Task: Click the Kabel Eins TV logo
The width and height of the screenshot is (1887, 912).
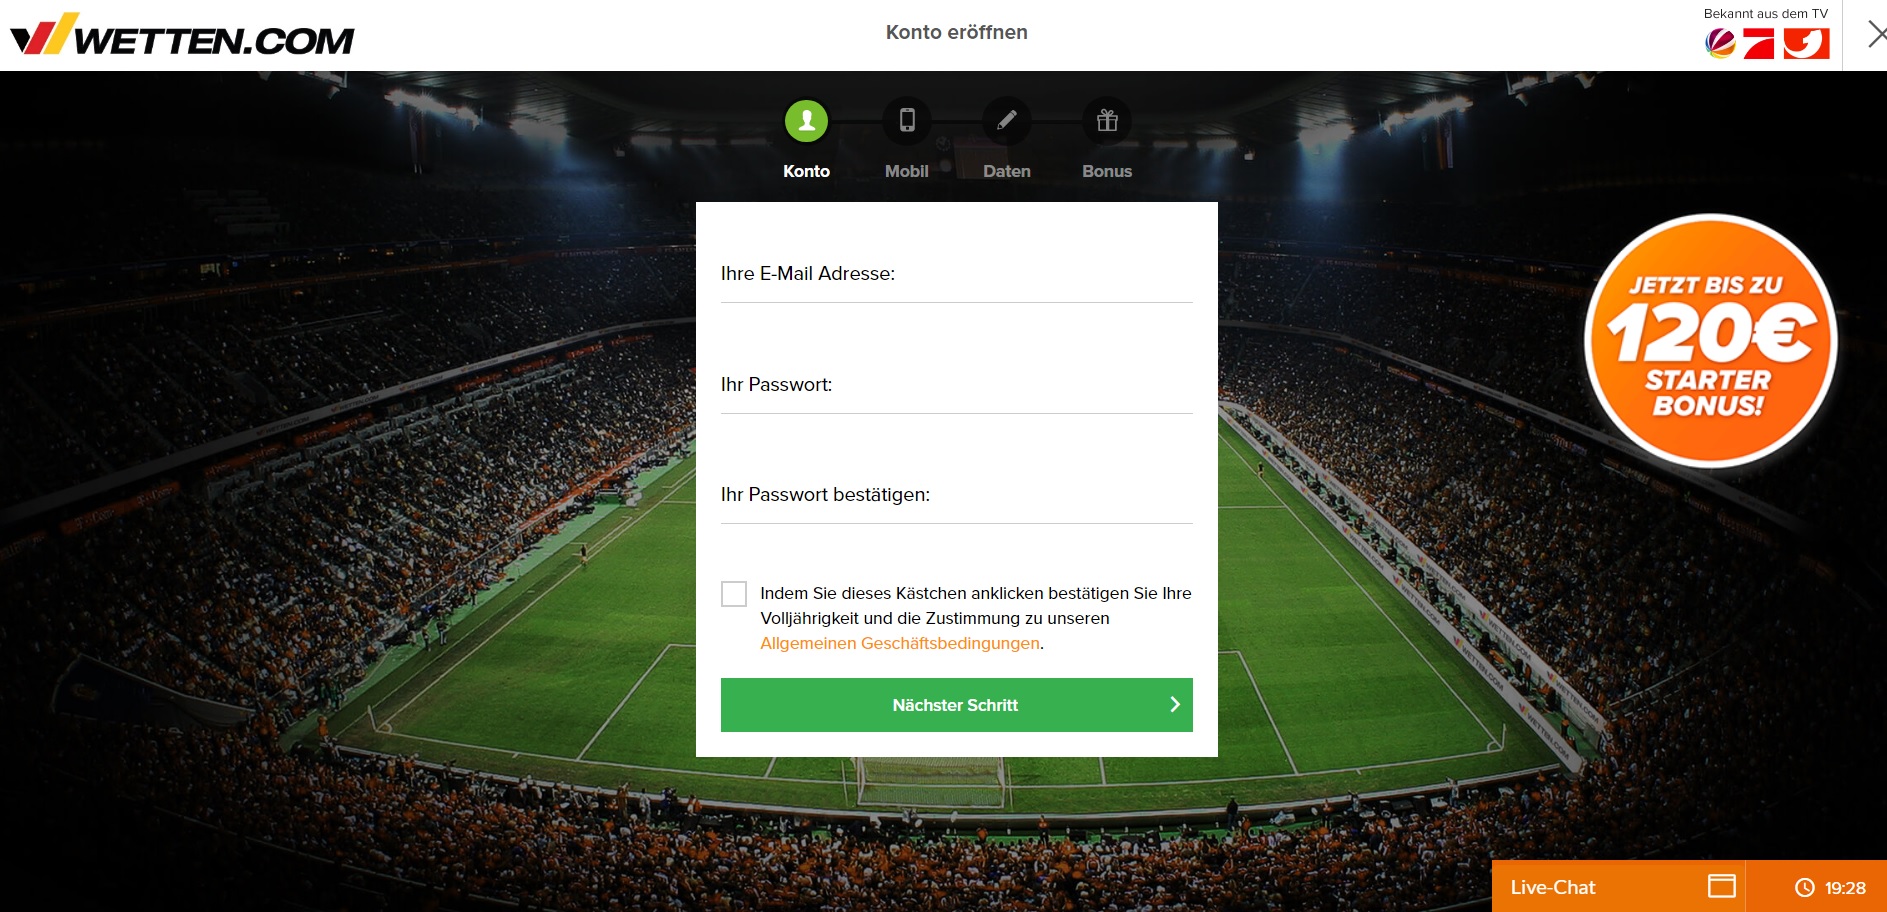Action: click(x=1806, y=44)
